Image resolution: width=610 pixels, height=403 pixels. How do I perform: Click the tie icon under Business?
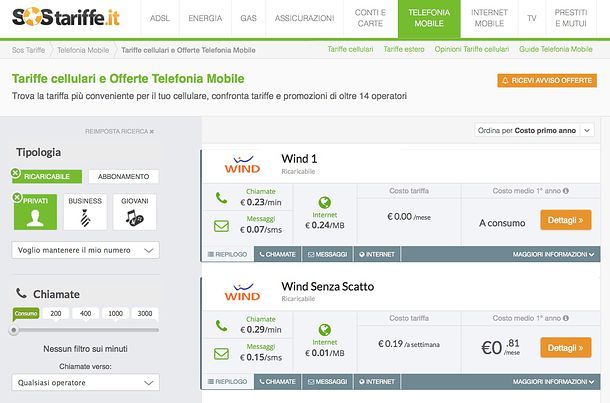pyautogui.click(x=85, y=218)
